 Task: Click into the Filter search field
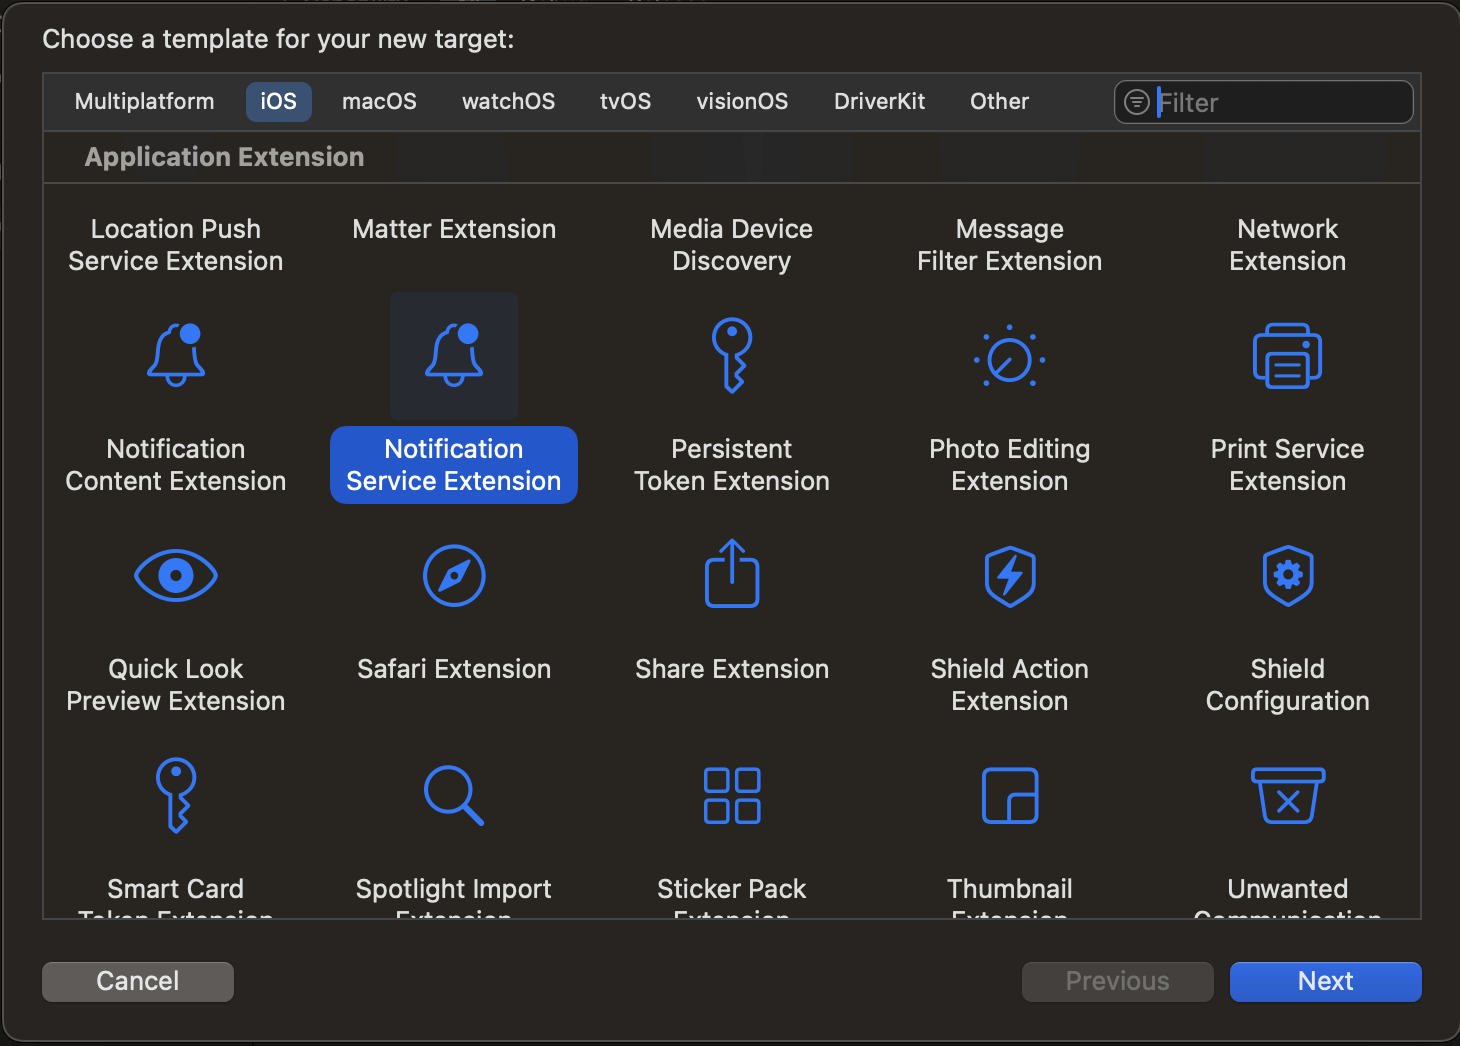point(1280,102)
